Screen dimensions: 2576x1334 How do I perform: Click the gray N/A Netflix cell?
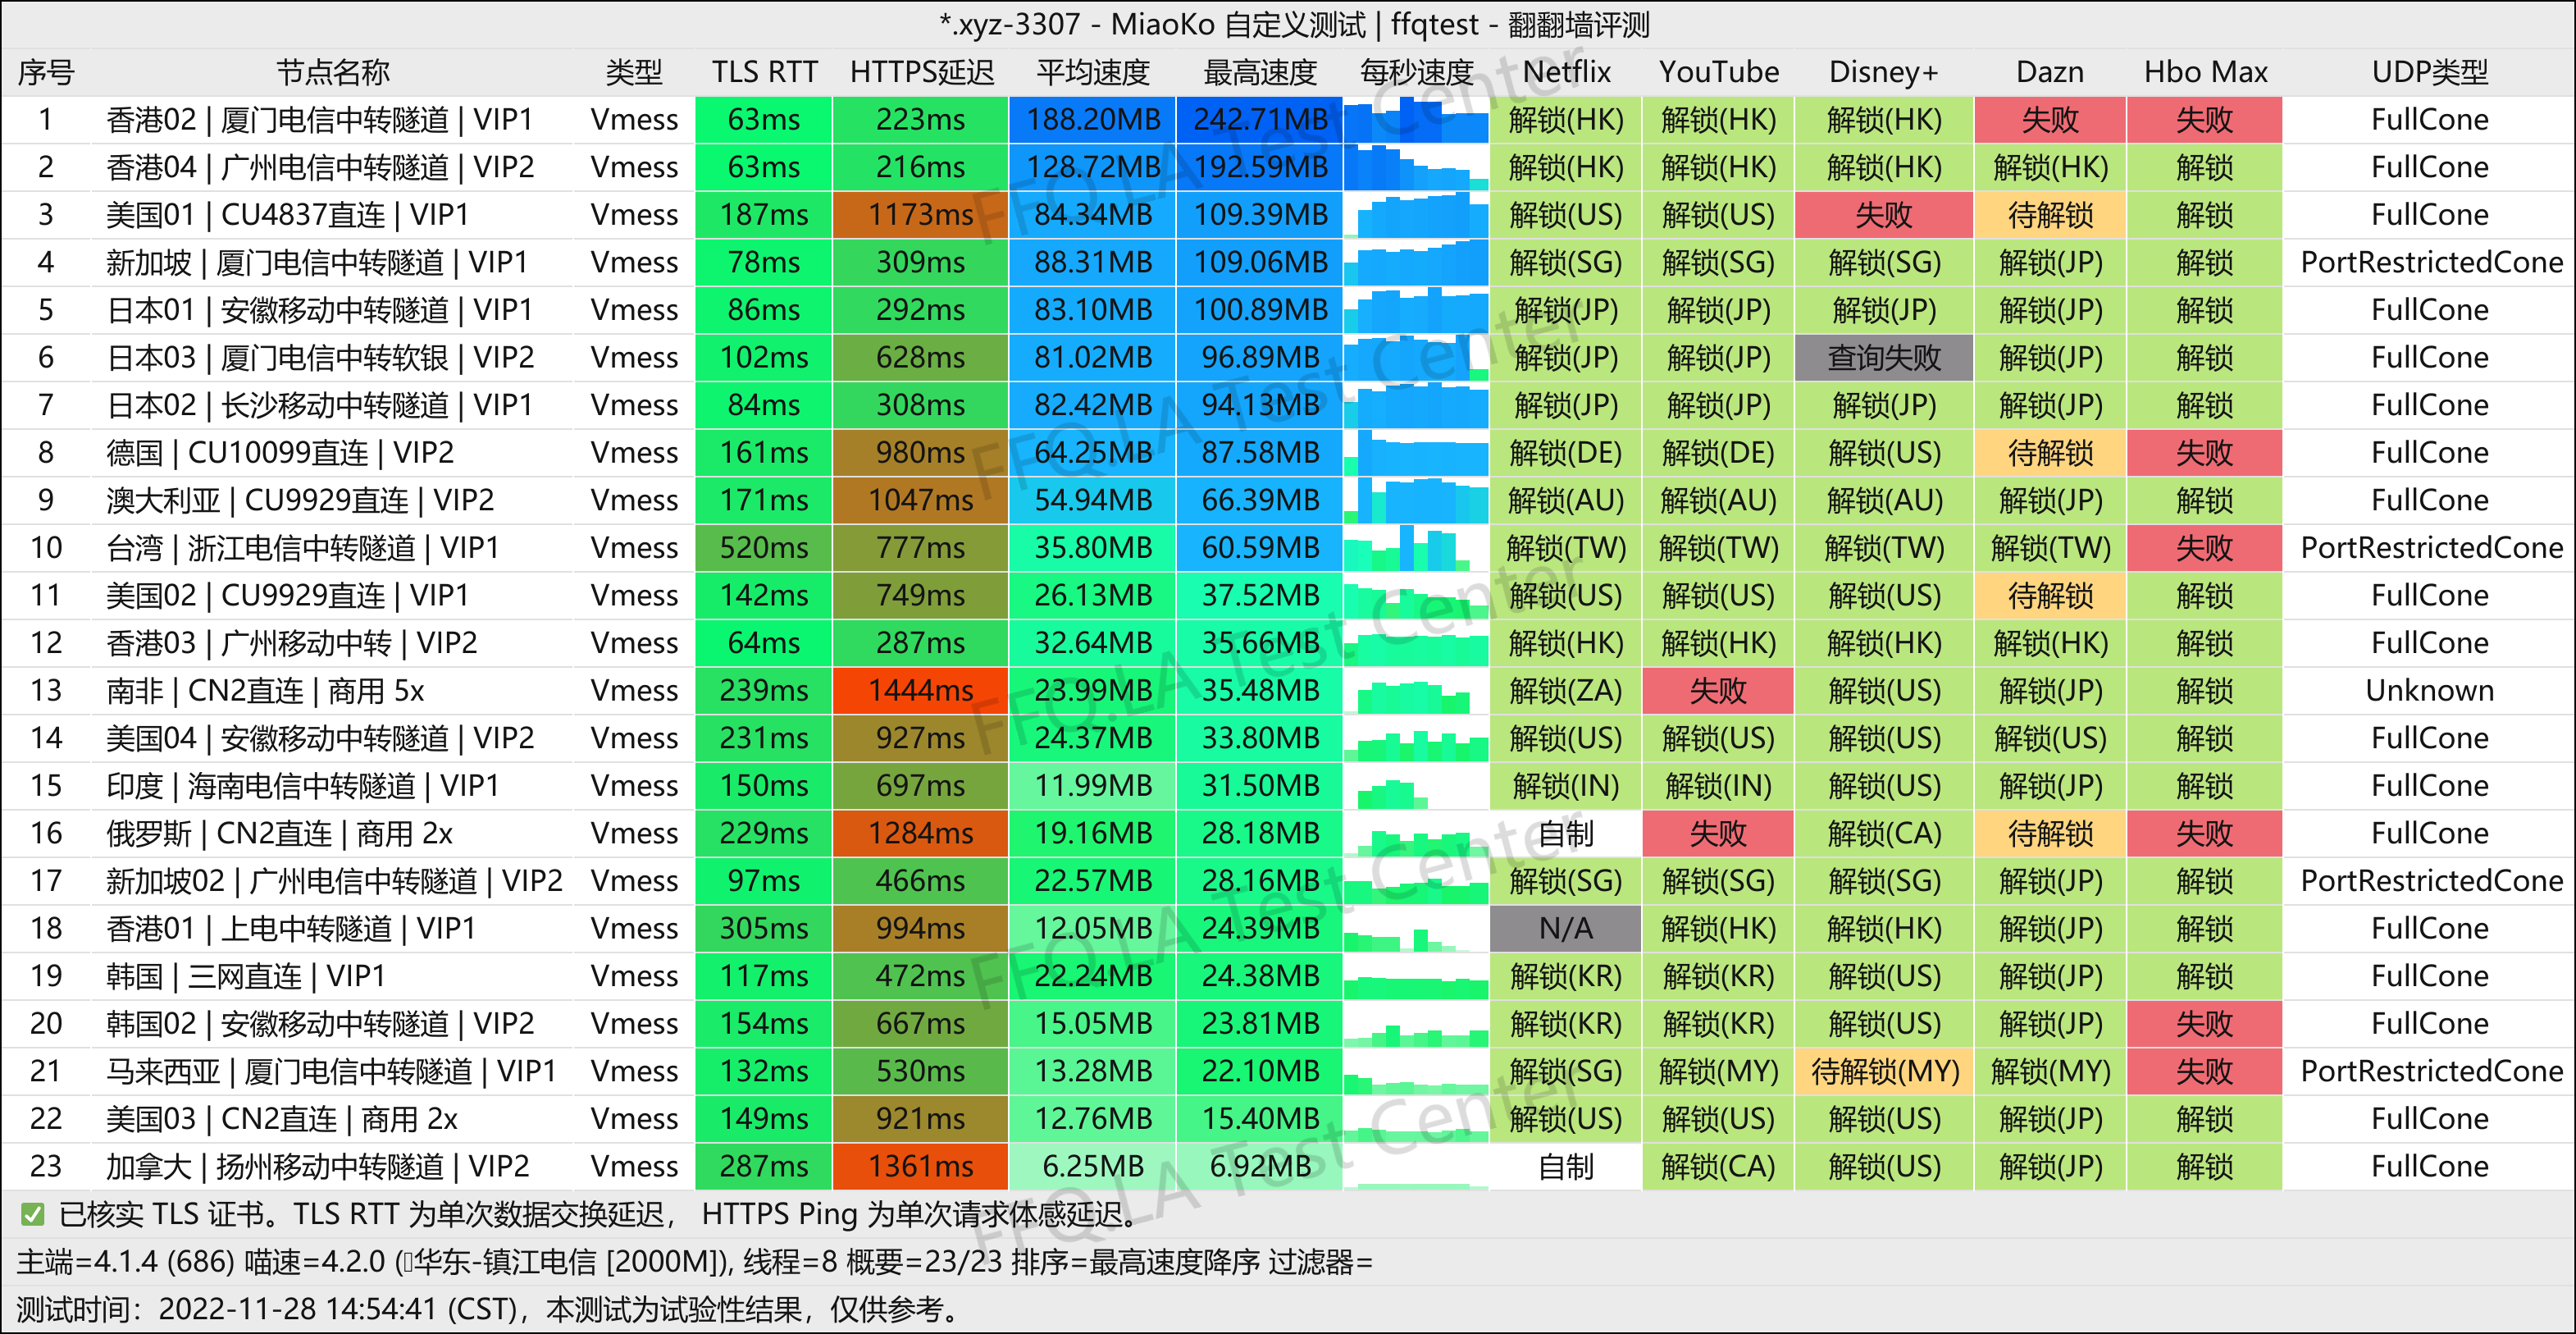click(1565, 929)
